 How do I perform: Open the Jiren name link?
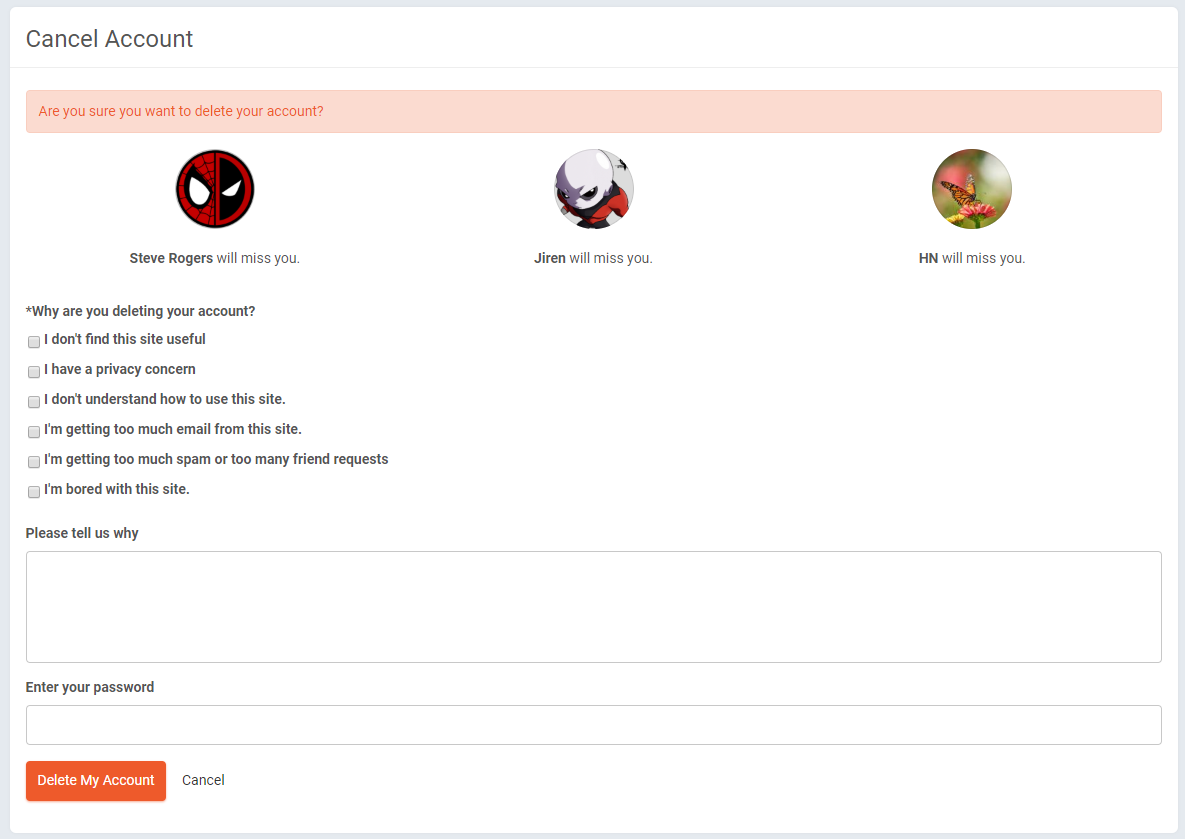[x=550, y=258]
